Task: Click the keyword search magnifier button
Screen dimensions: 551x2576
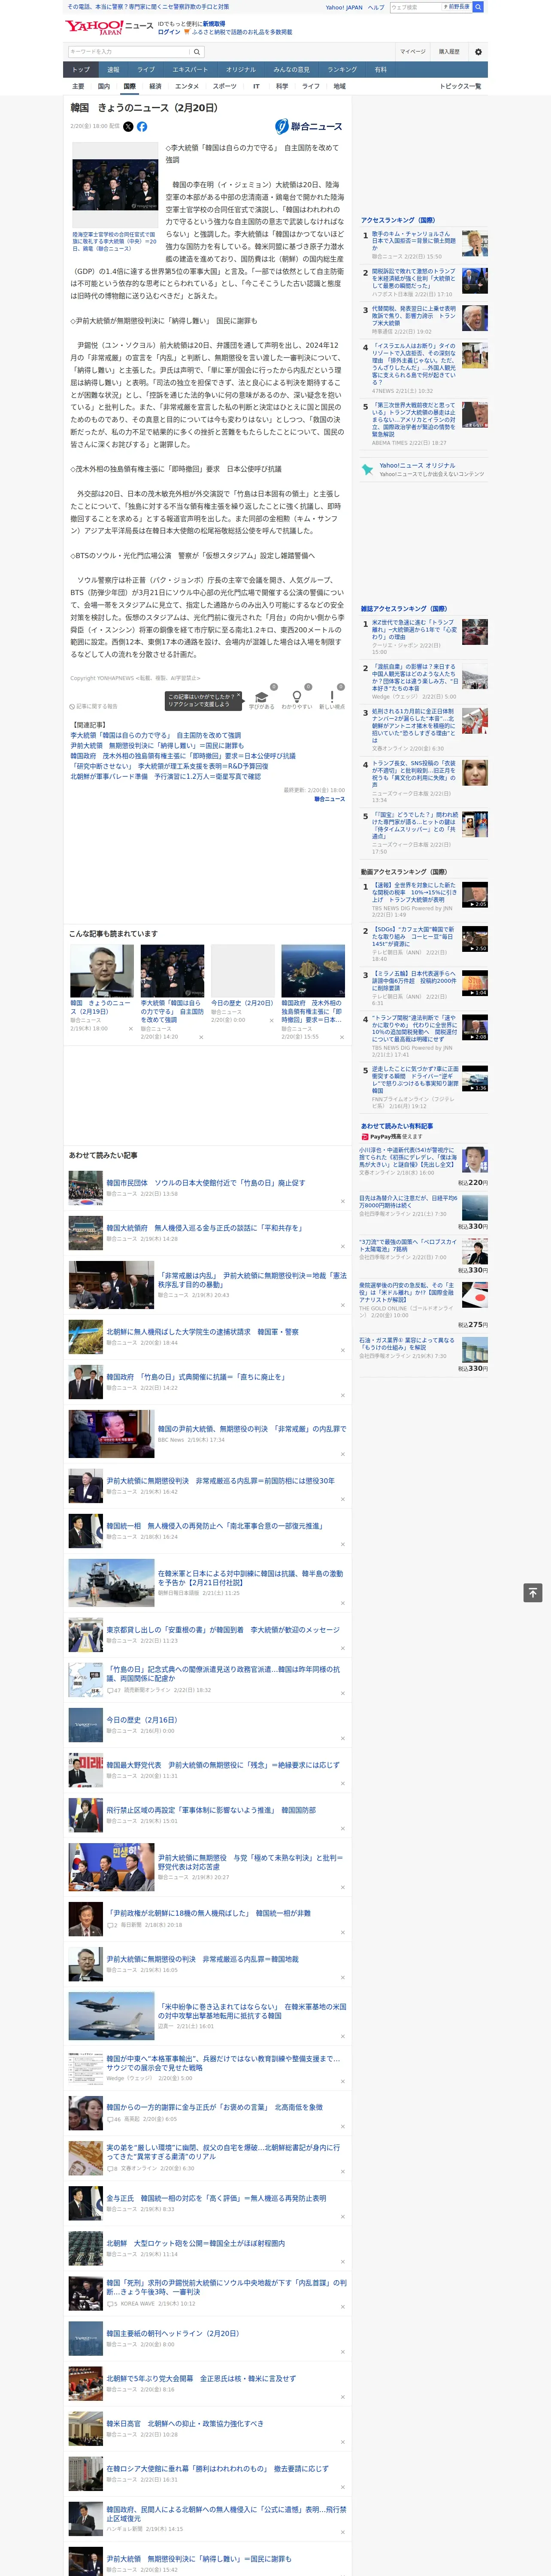Action: point(197,51)
